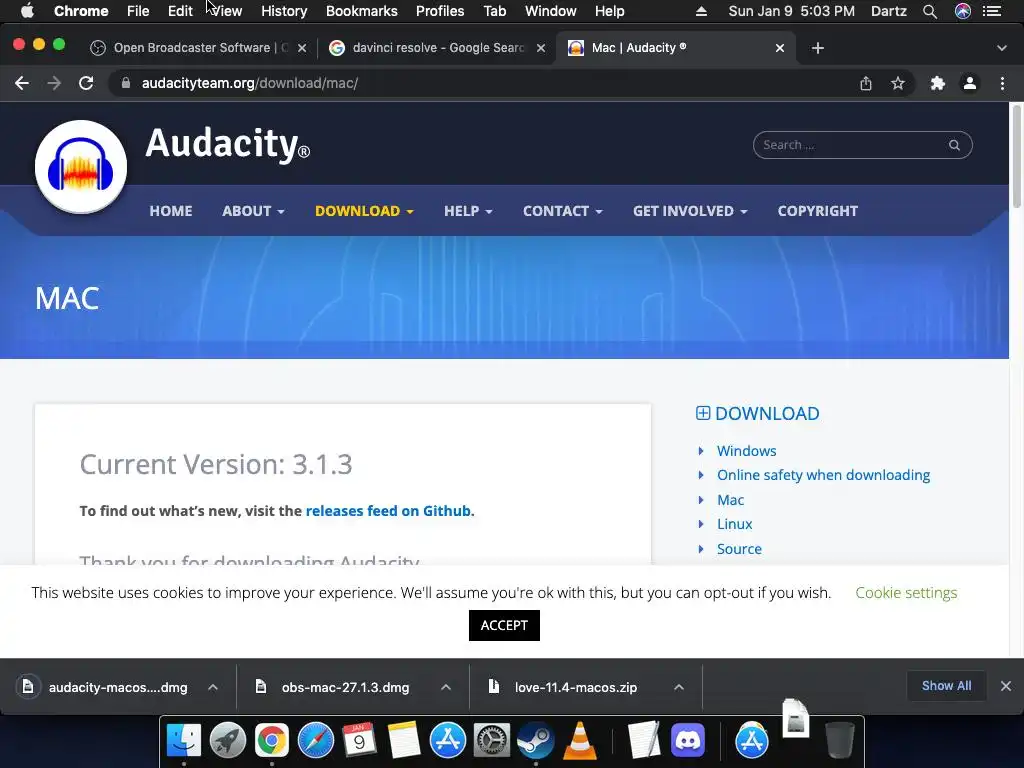Open the Apple menu
1024x768 pixels.
click(x=27, y=11)
